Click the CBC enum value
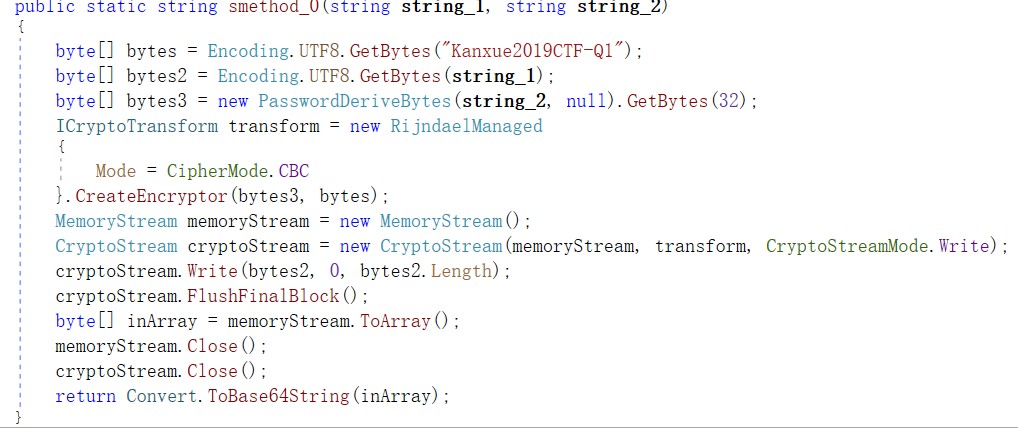Screen dimensions: 1018x428 coord(294,171)
